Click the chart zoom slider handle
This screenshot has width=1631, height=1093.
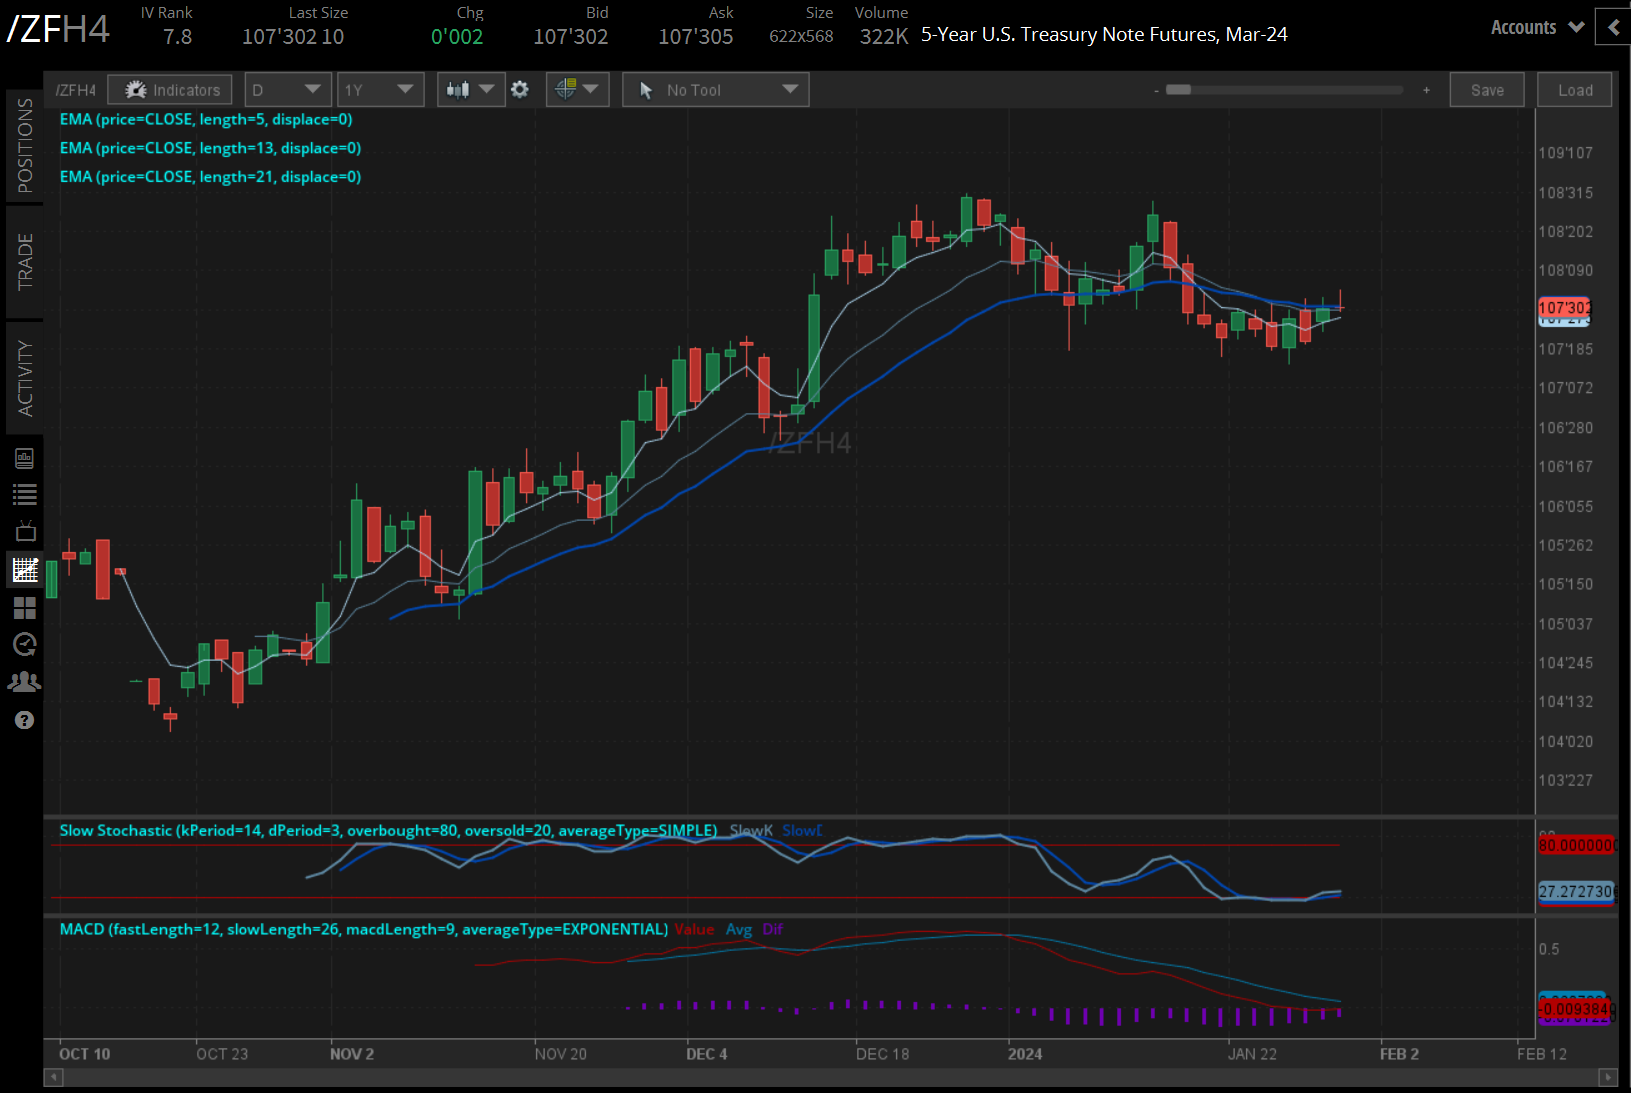1179,90
